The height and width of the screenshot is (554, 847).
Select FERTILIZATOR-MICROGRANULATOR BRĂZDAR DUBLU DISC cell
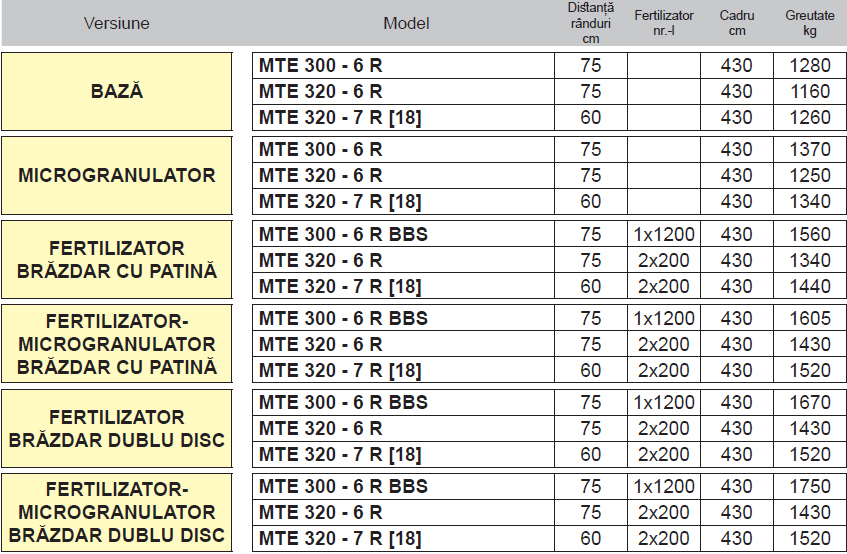tap(117, 512)
